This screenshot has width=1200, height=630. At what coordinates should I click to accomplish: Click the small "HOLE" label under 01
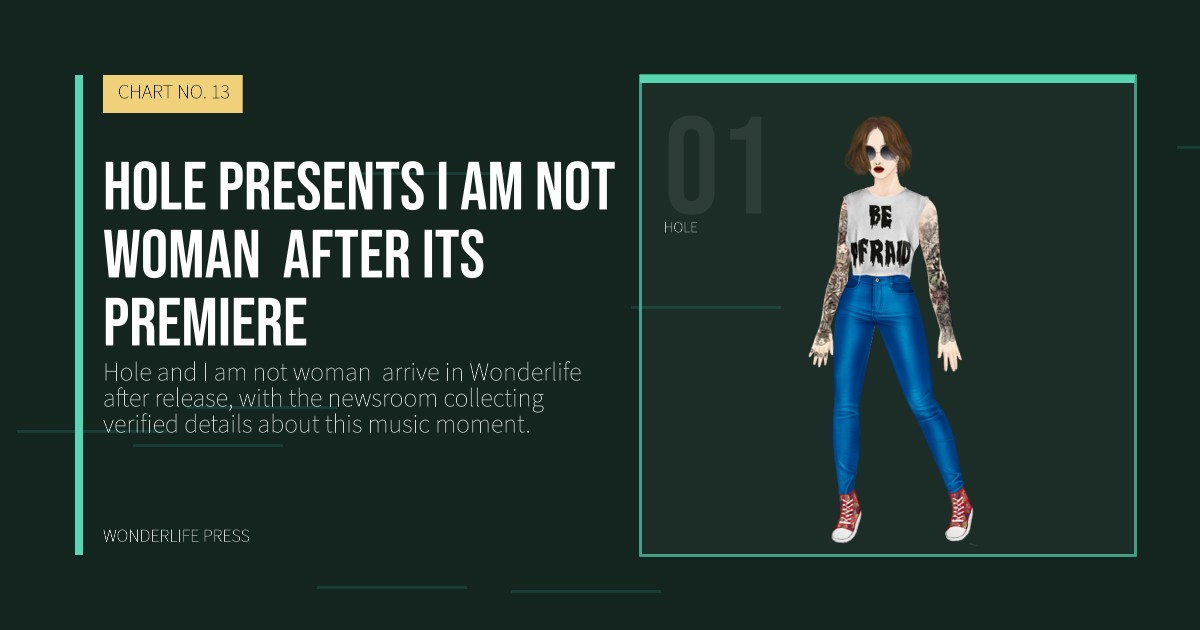click(681, 227)
